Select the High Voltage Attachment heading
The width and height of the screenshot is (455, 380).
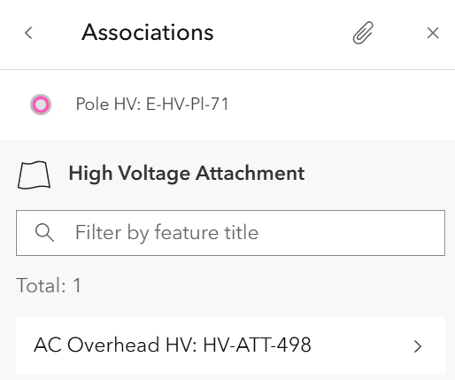pyautogui.click(x=186, y=174)
